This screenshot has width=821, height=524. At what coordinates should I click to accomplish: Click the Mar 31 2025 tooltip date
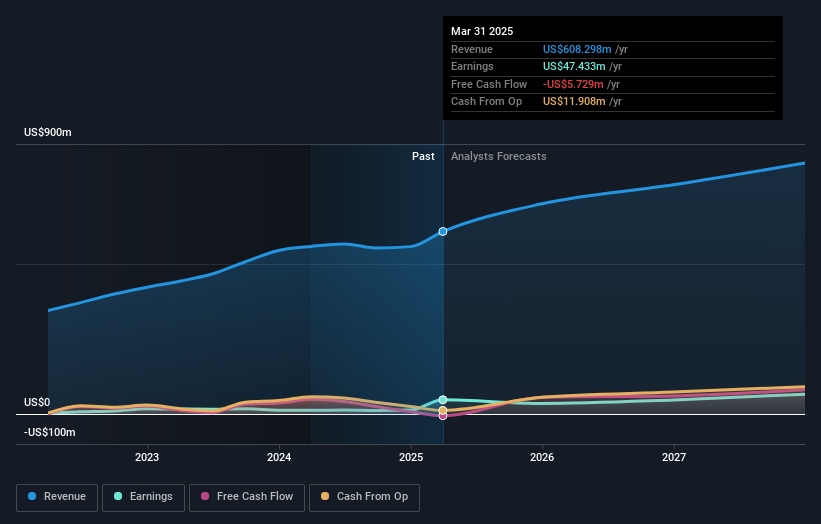482,31
